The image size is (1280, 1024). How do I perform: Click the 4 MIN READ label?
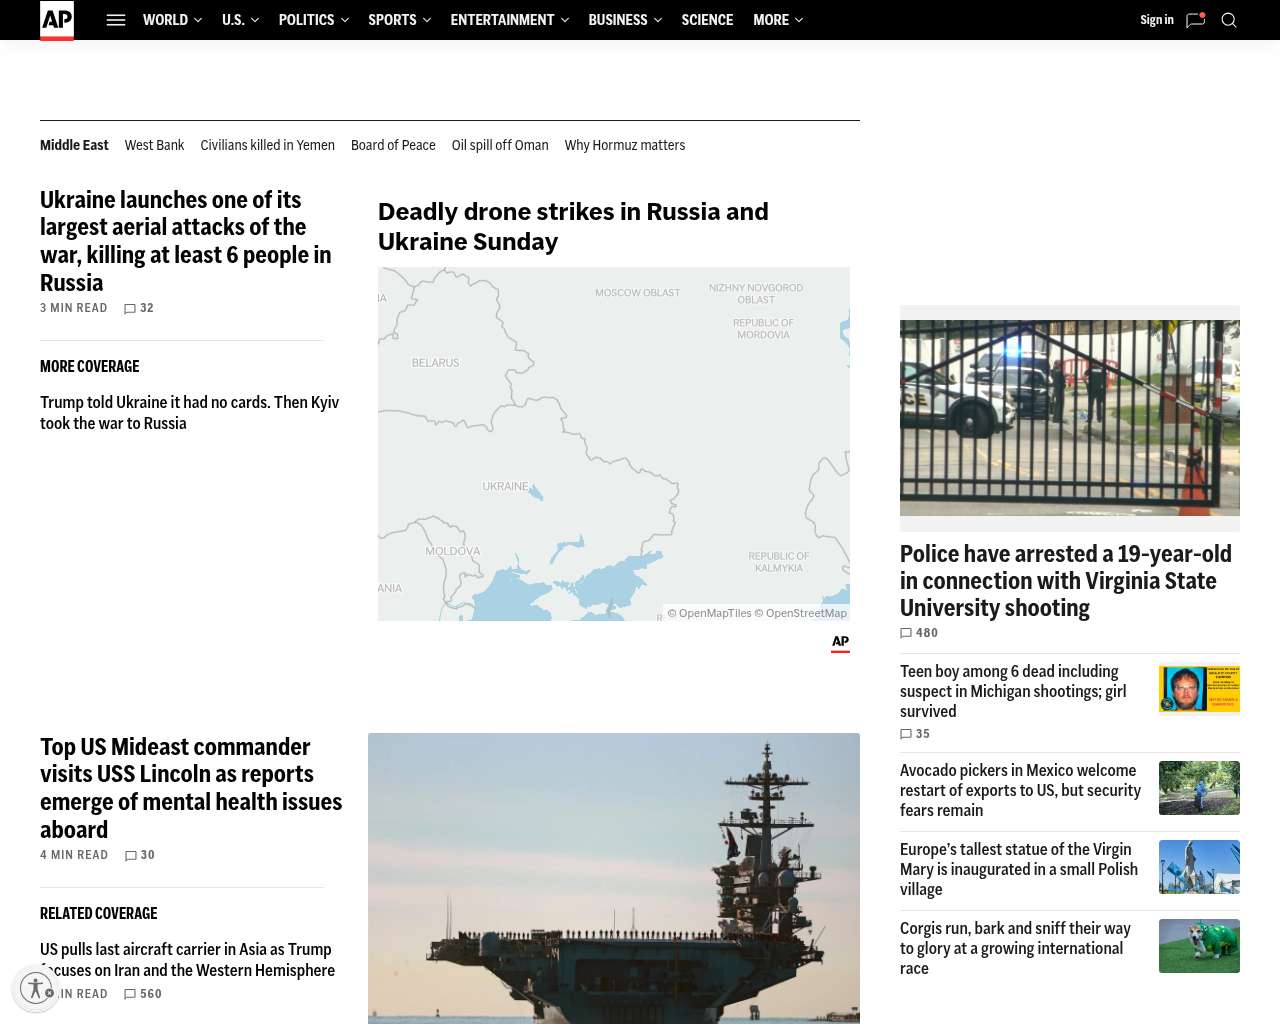[x=74, y=855]
